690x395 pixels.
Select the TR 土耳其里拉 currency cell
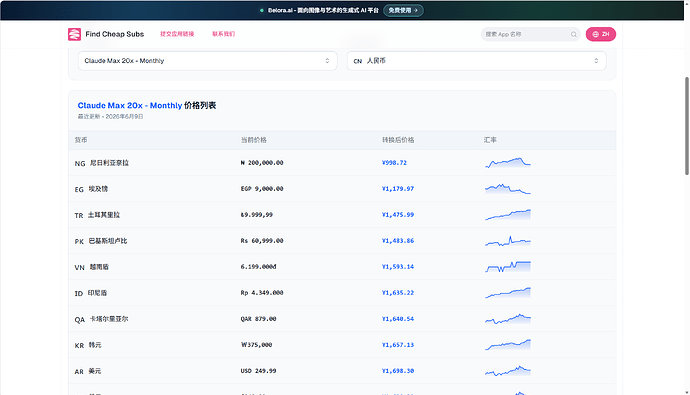[97, 215]
